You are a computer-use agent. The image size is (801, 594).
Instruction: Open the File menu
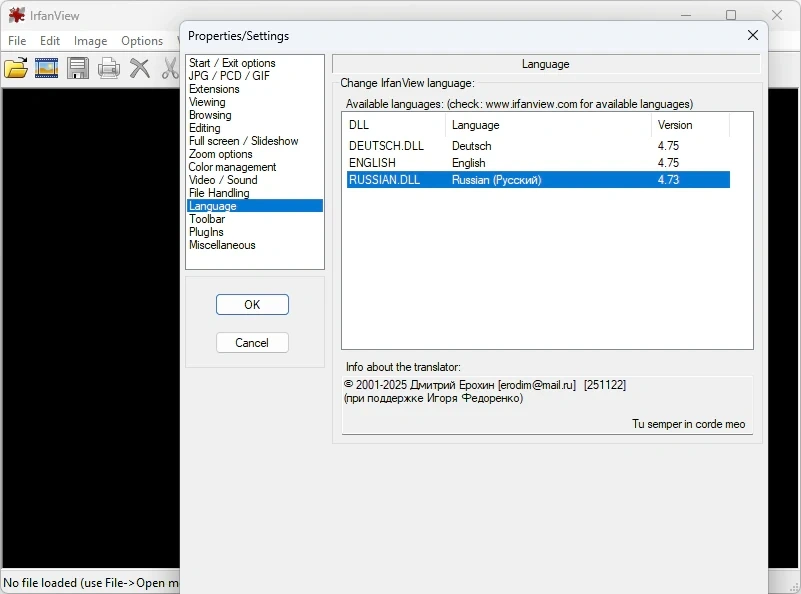(17, 41)
